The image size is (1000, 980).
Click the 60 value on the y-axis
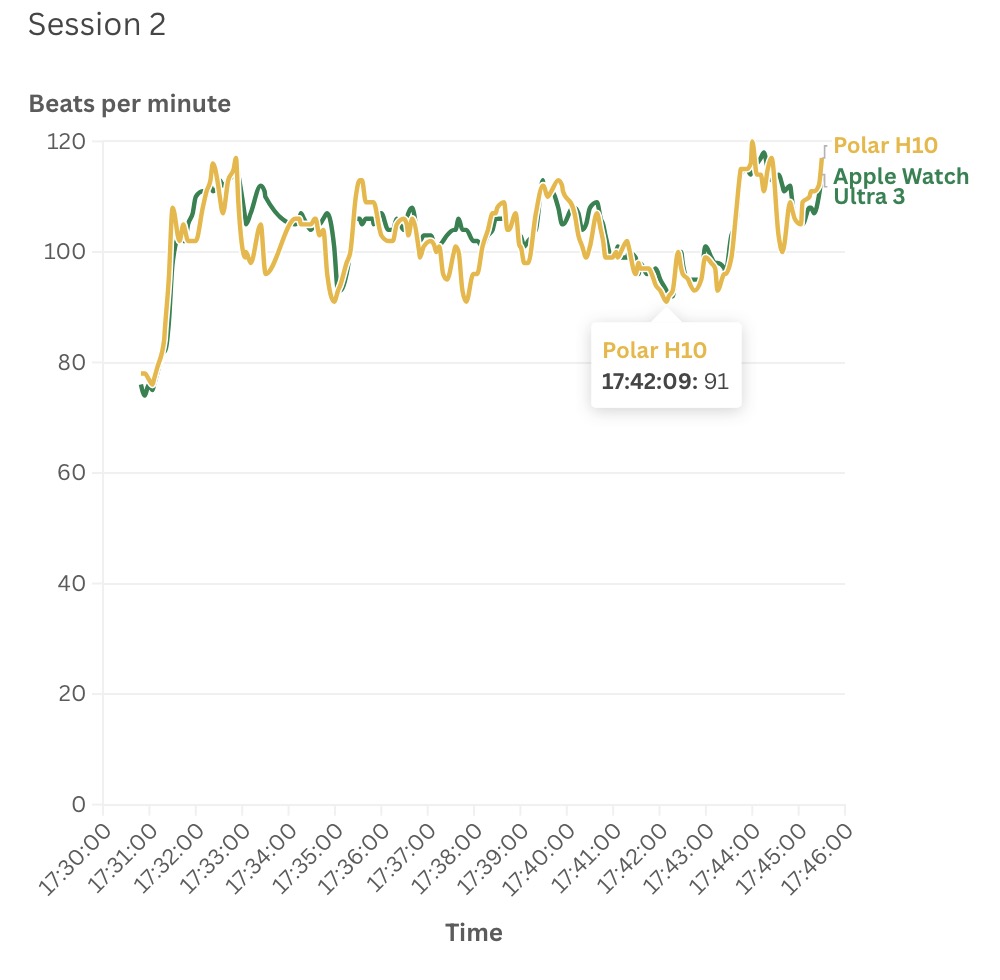[x=79, y=473]
